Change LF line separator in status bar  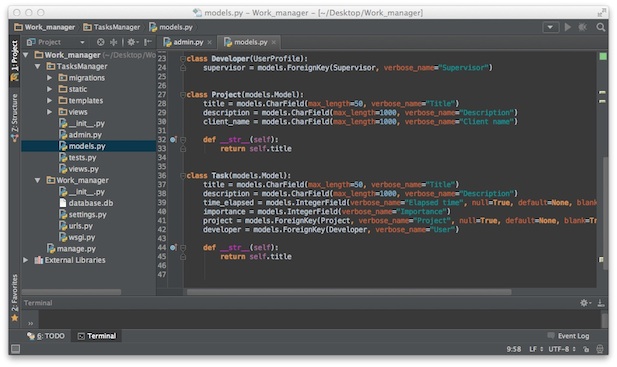pos(536,349)
